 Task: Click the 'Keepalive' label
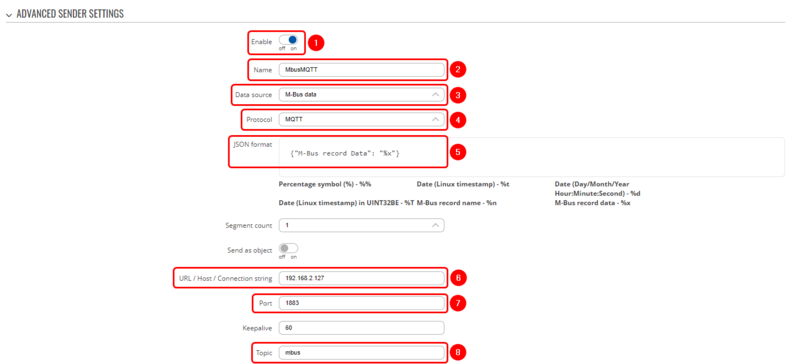(x=258, y=328)
